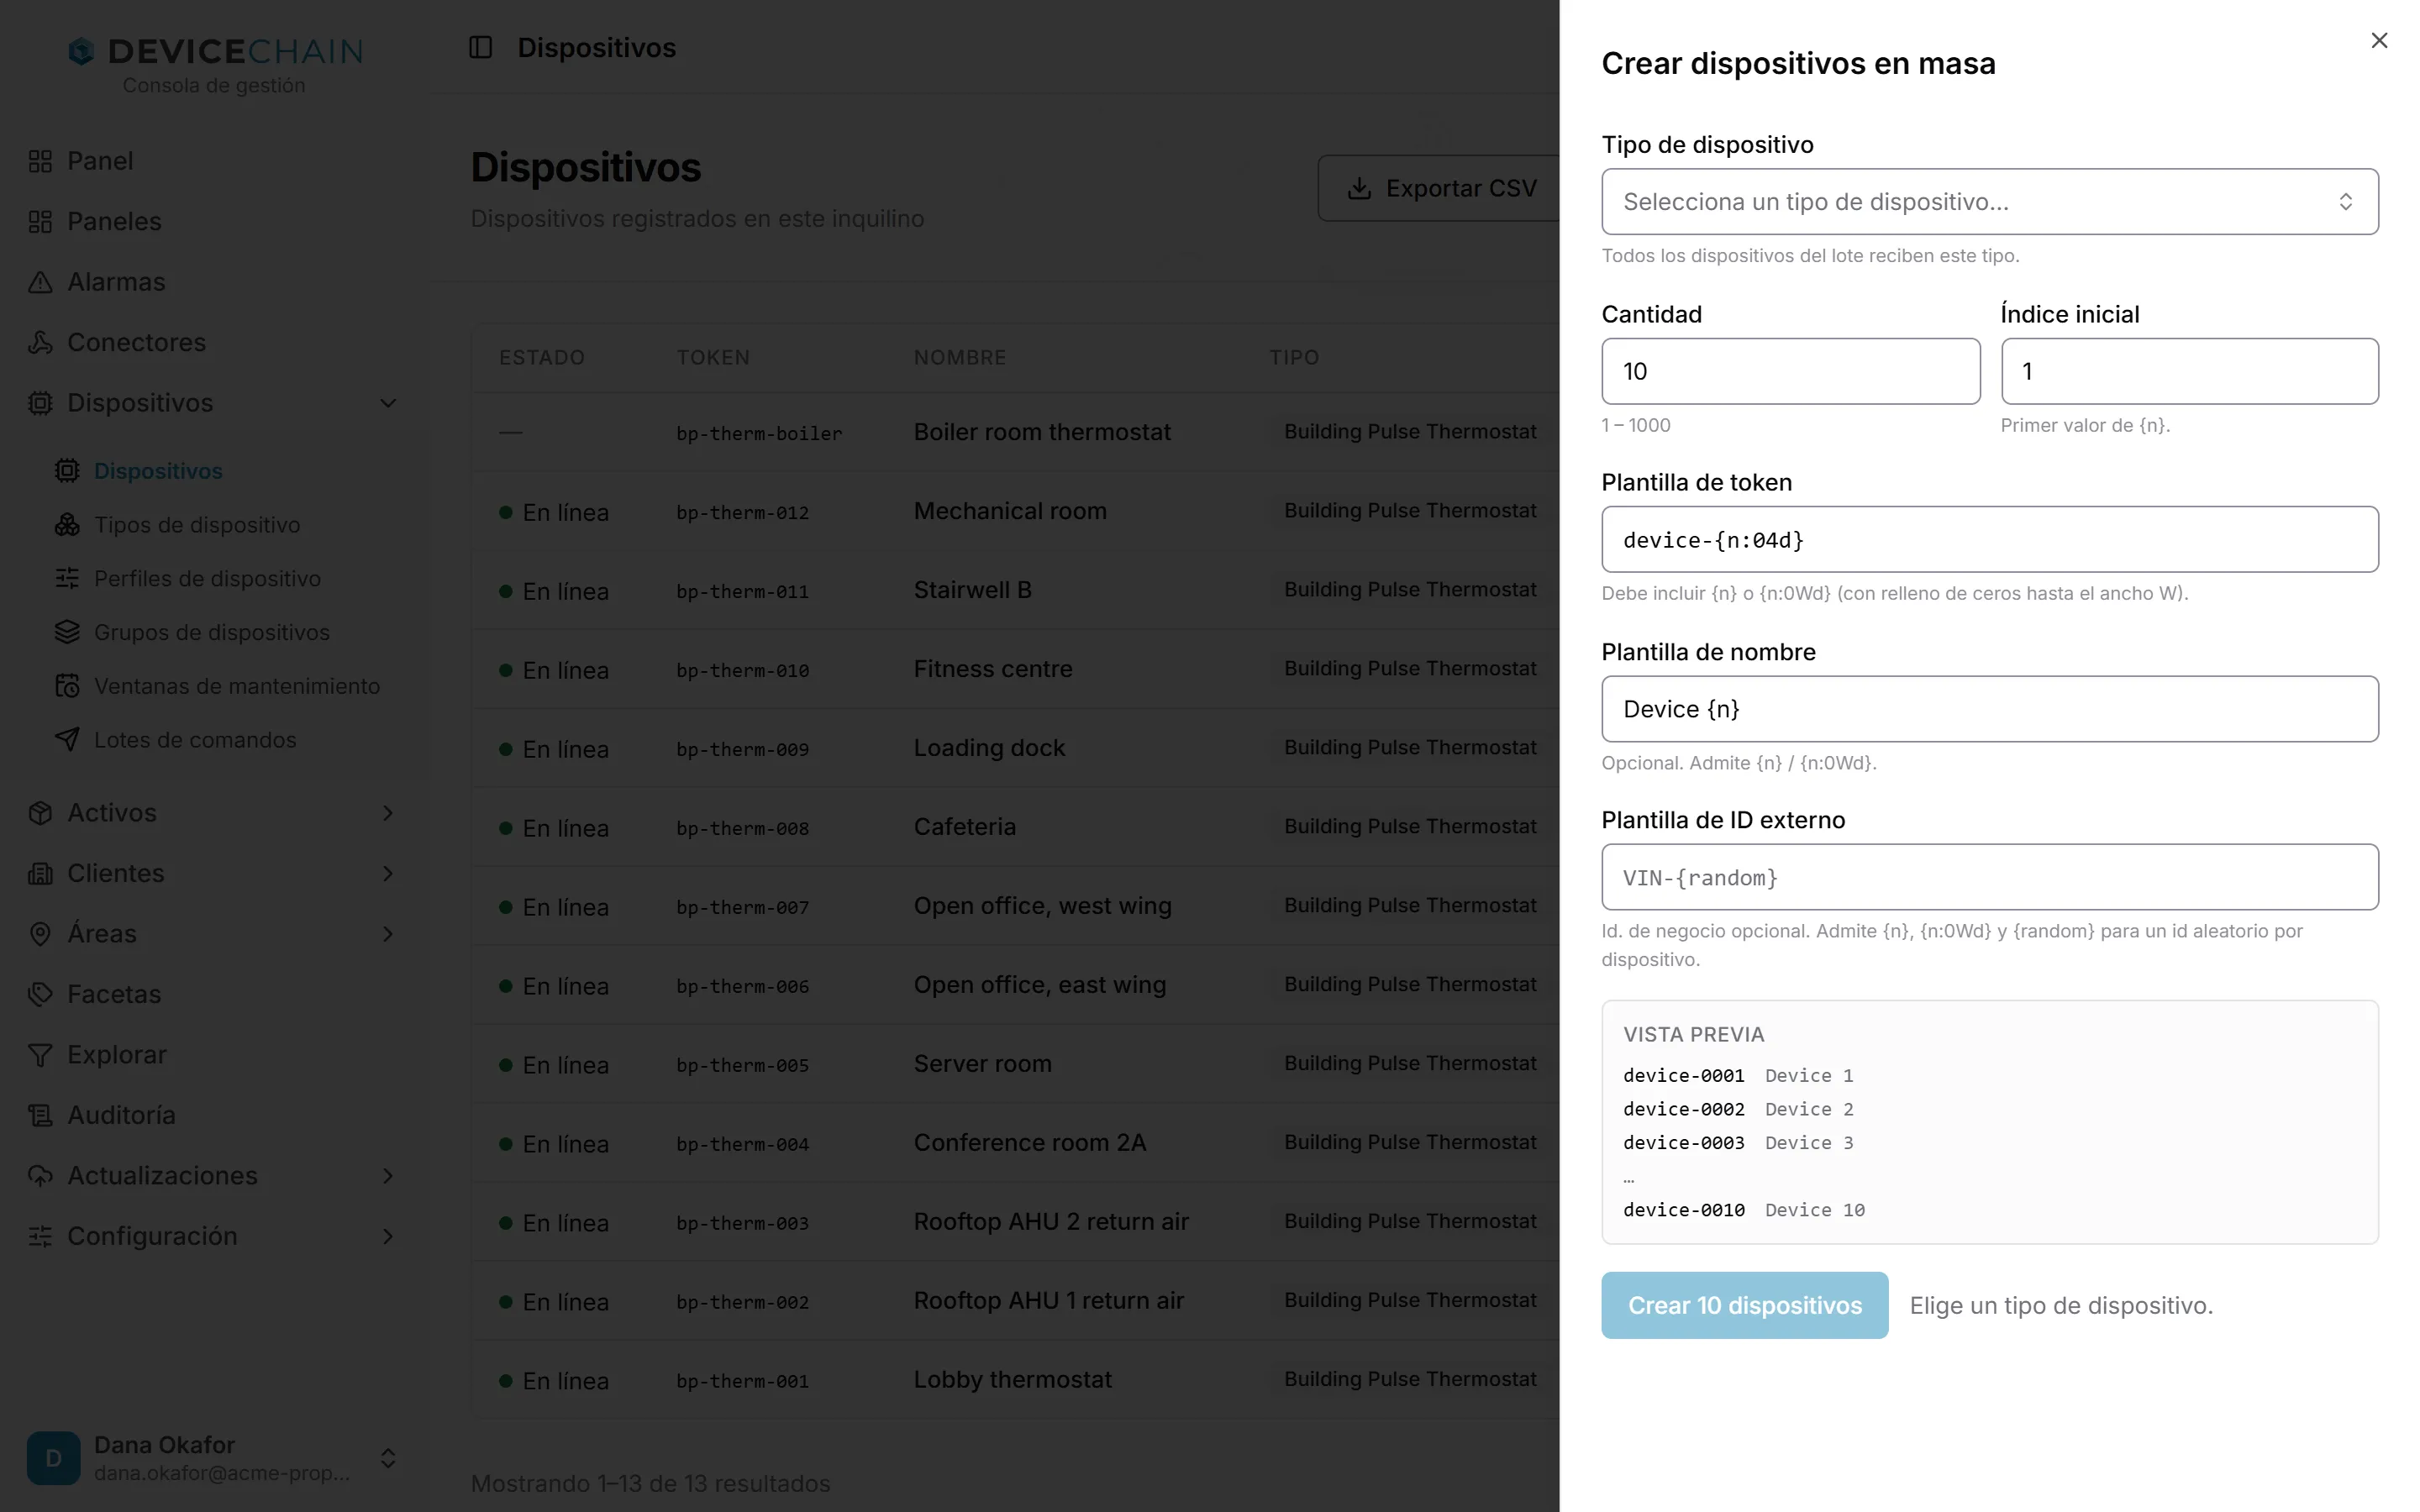Close the bulk create devices panel
This screenshot has width=2420, height=1512.
[2379, 41]
